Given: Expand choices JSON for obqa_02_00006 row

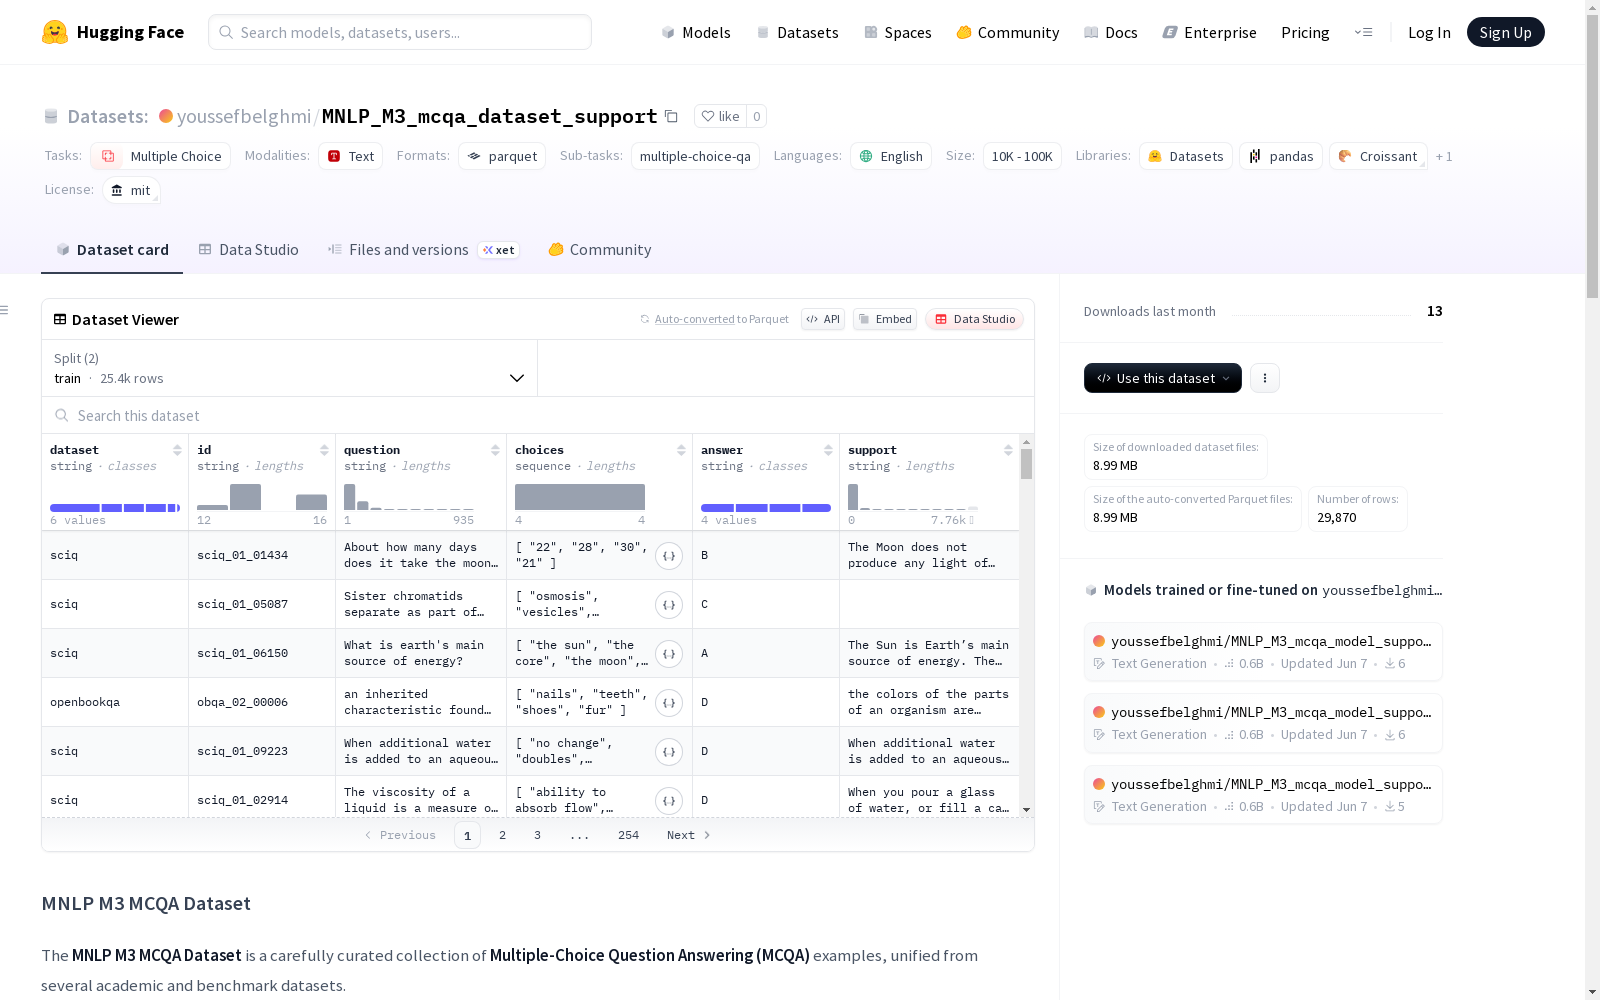Looking at the screenshot, I should point(669,703).
